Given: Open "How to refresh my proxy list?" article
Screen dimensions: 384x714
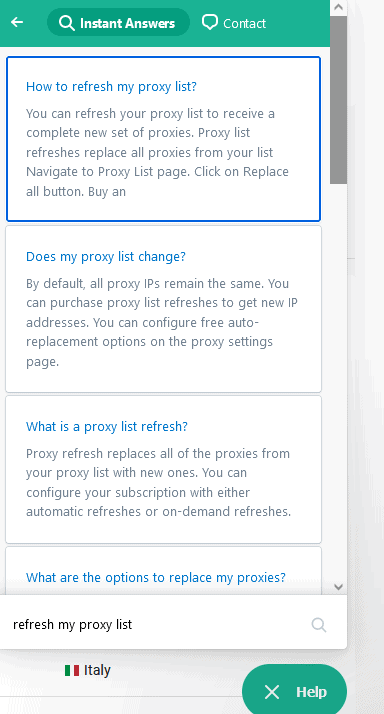Looking at the screenshot, I should tap(112, 87).
